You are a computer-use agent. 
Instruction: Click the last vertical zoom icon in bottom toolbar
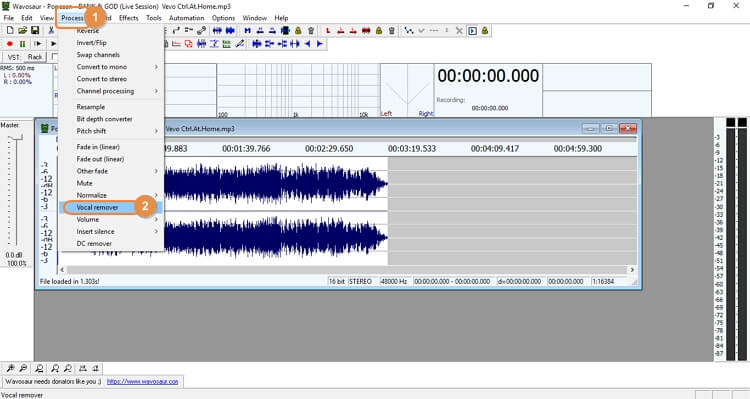pos(96,368)
